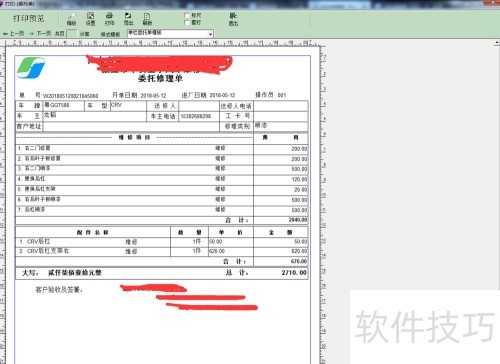Click the parts subtotal 670.00
Viewport: 500px width, 364px height.
(299, 261)
